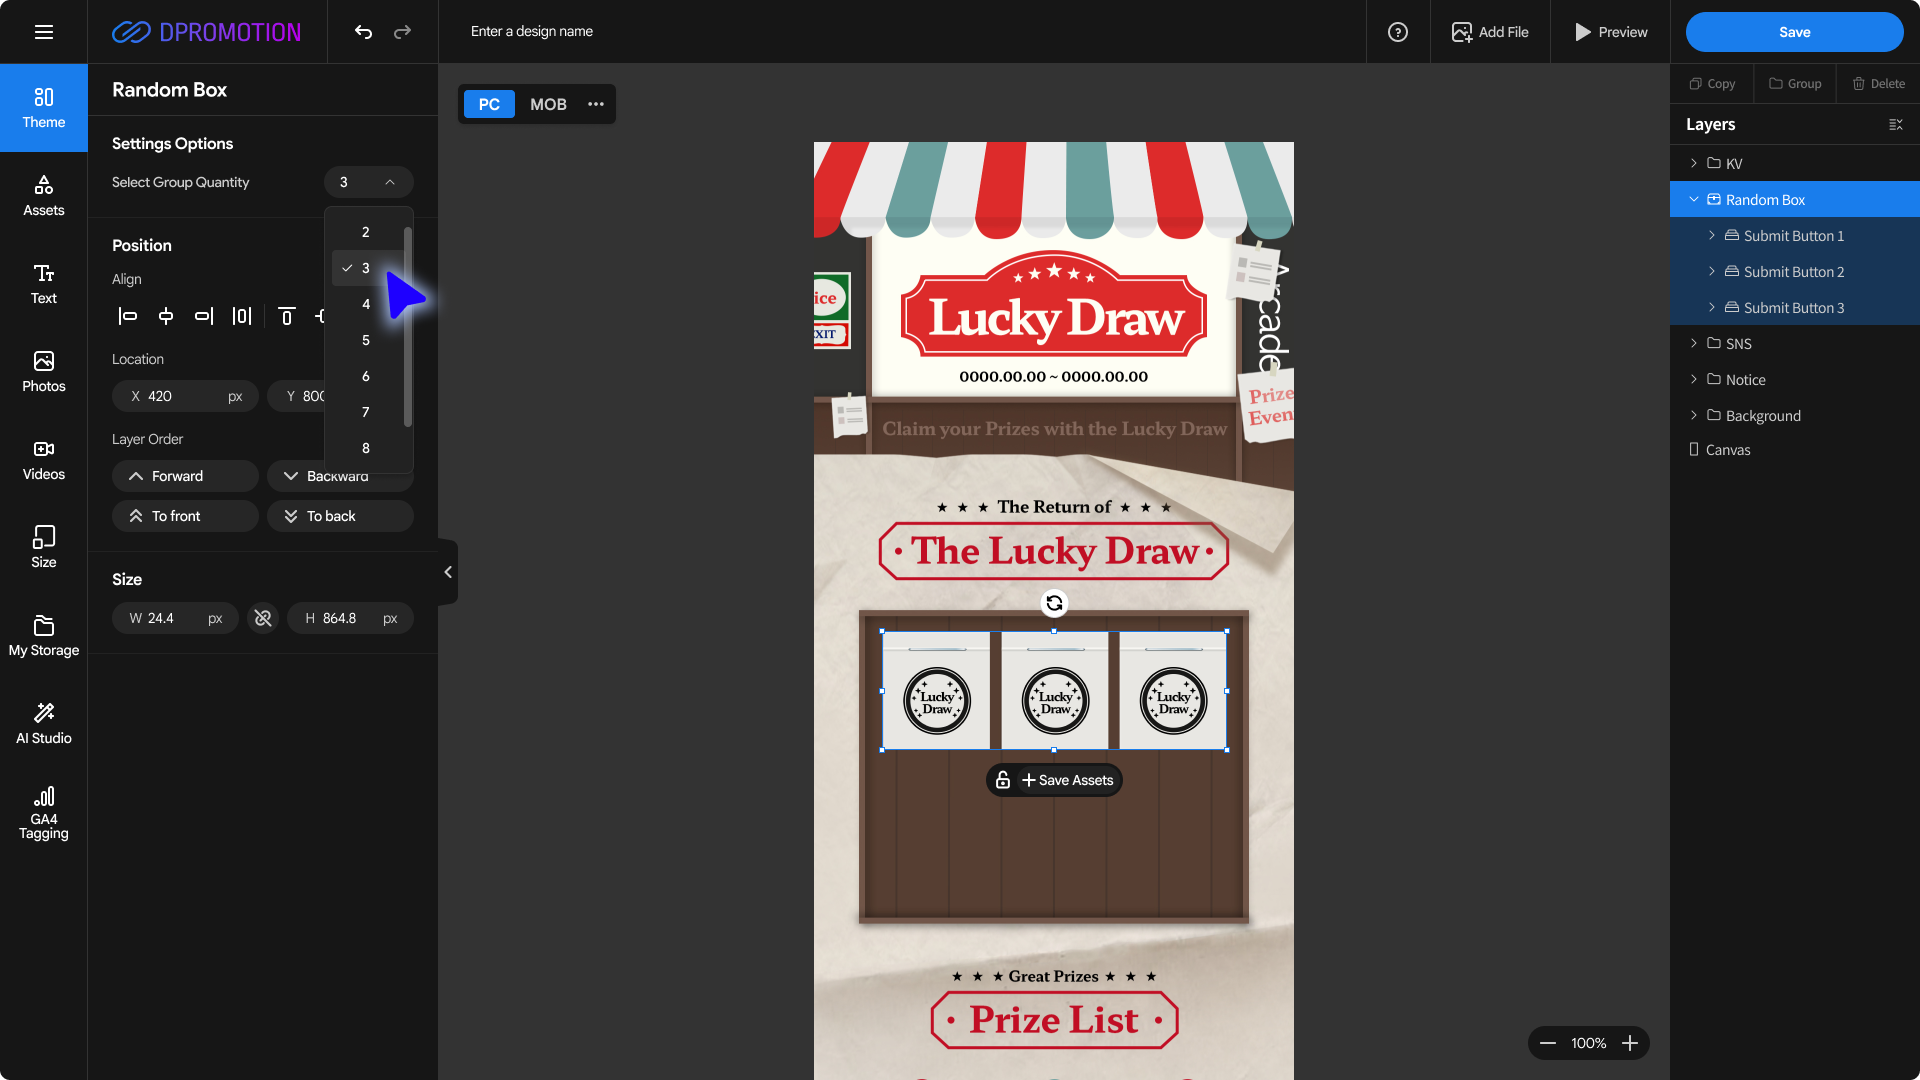Select the PC view tab

coord(489,104)
